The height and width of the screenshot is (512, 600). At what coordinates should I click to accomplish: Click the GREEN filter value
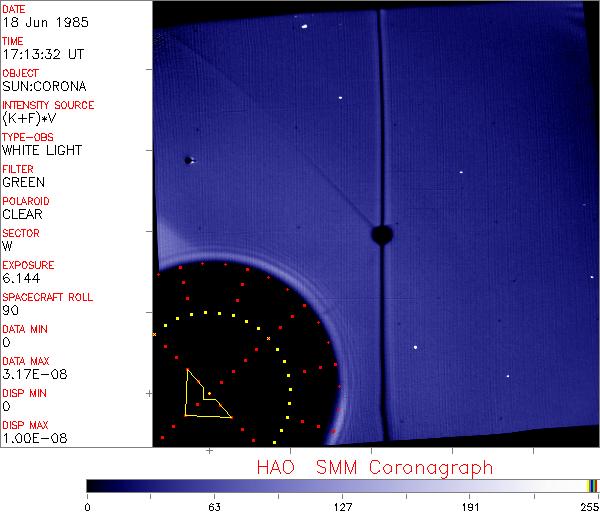click(x=23, y=183)
